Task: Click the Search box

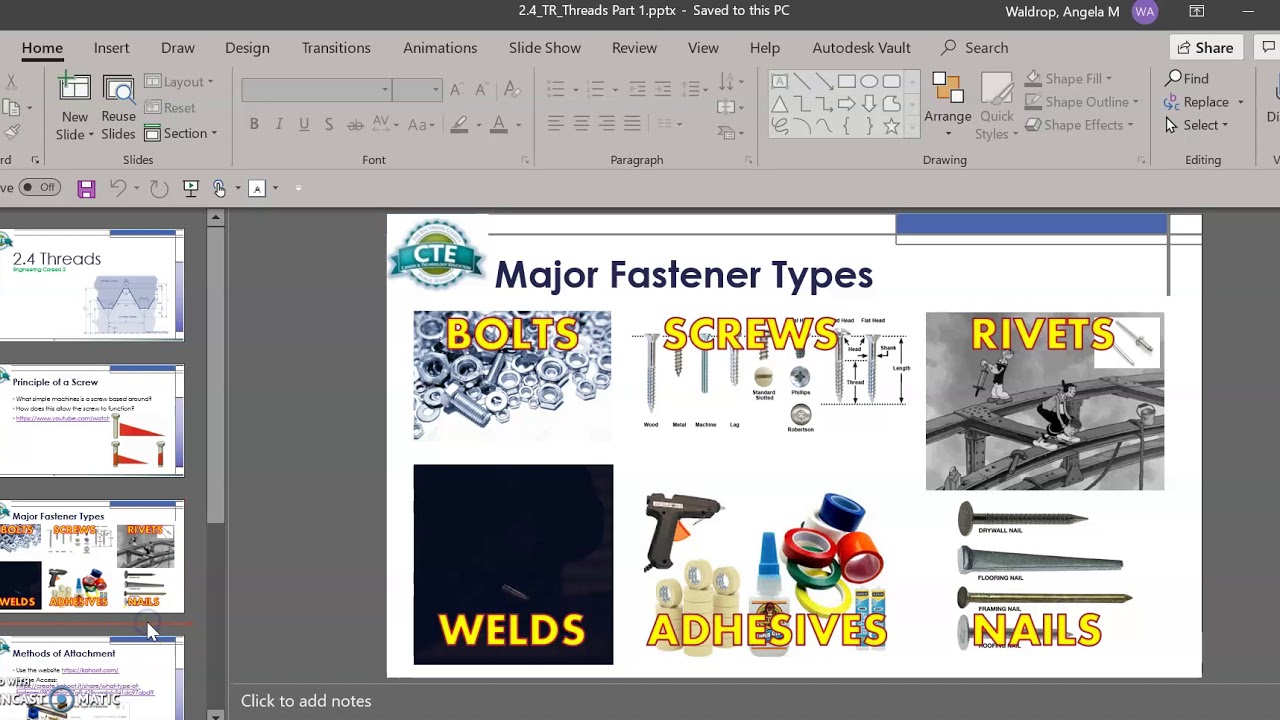Action: click(975, 48)
